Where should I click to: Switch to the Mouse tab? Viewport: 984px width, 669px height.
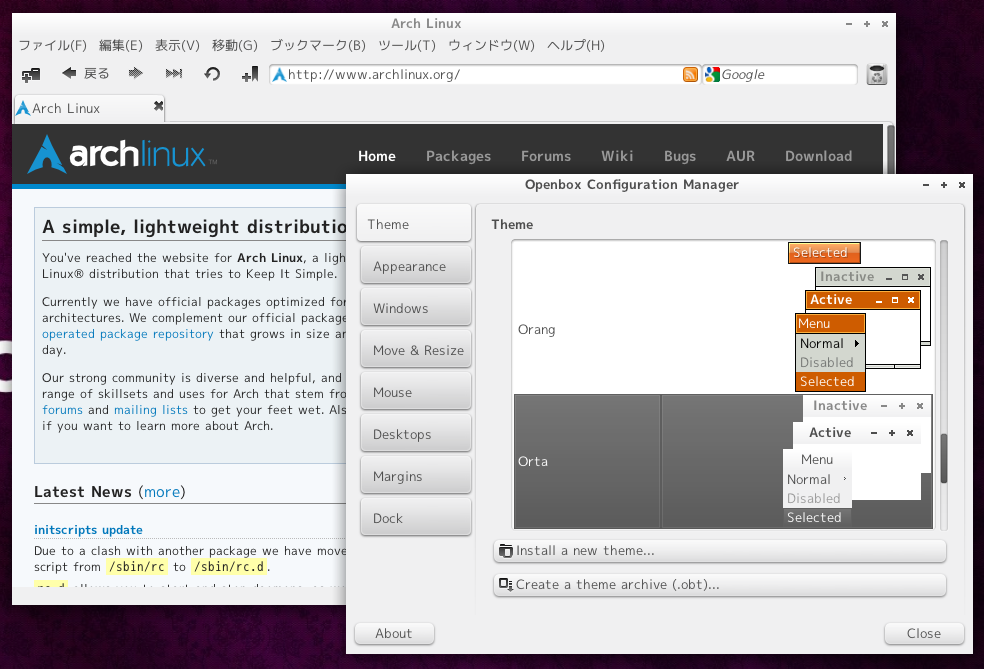(x=415, y=392)
